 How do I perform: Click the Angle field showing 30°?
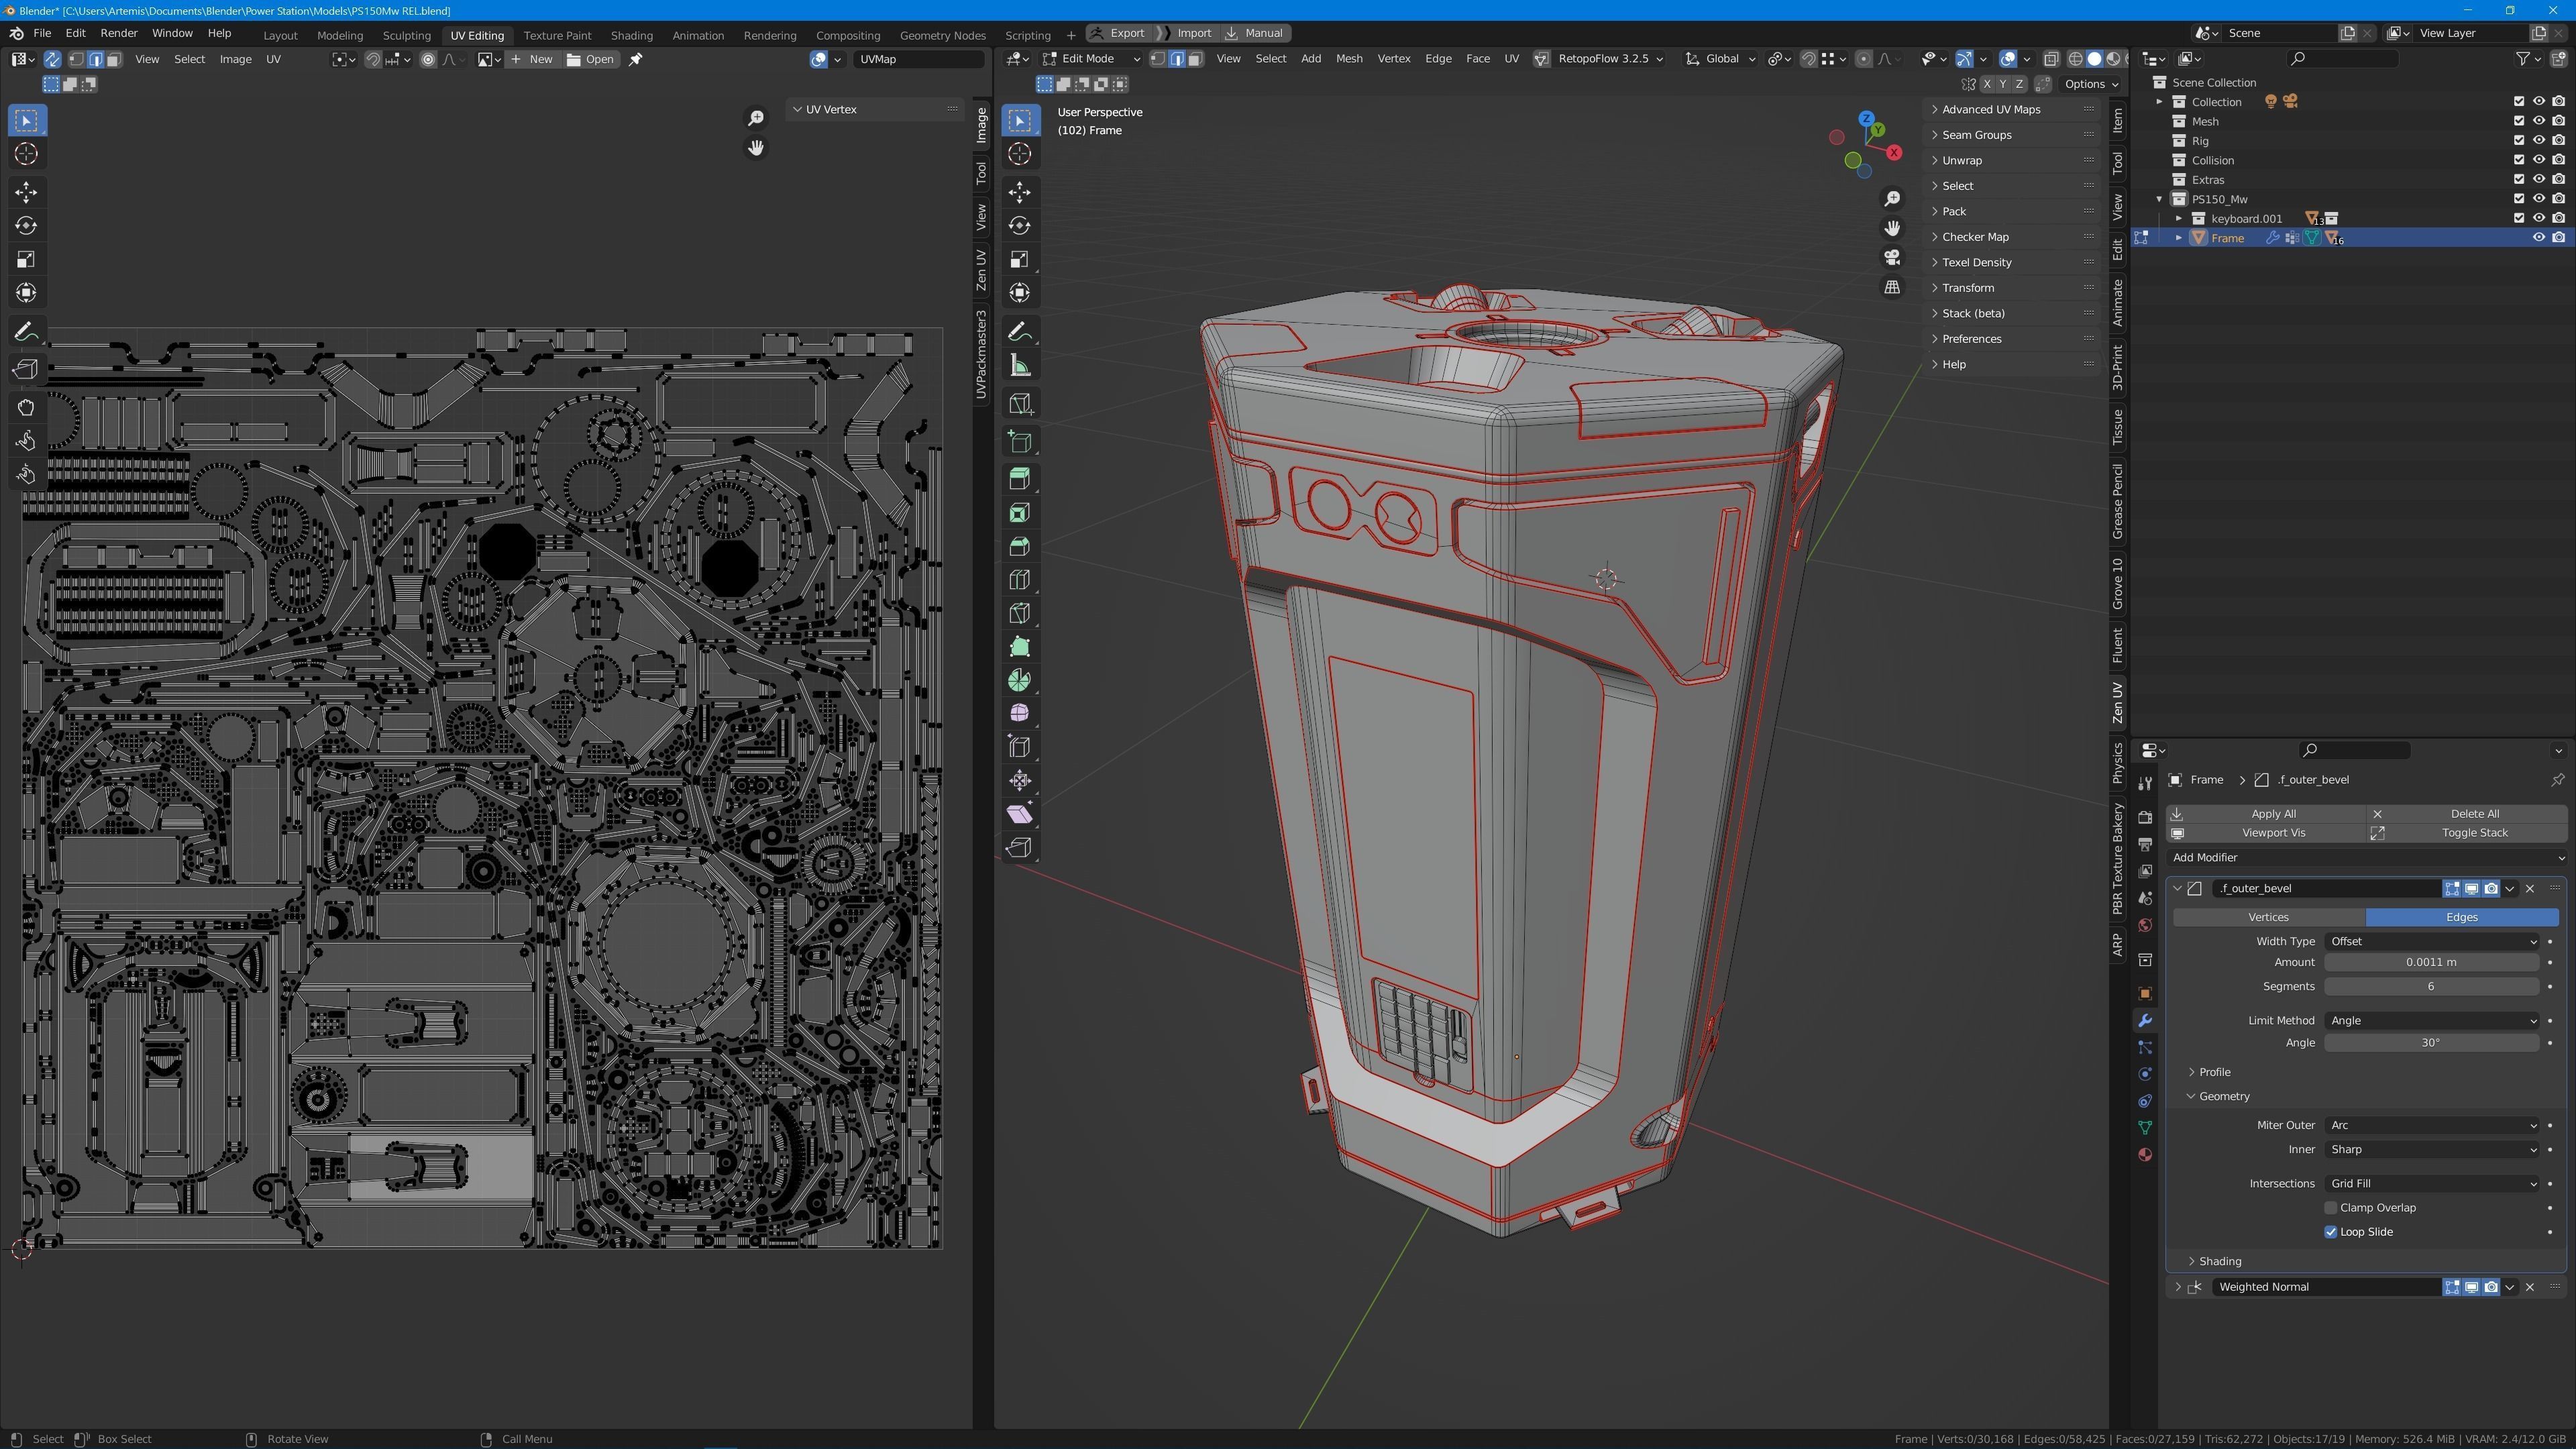tap(2431, 1043)
